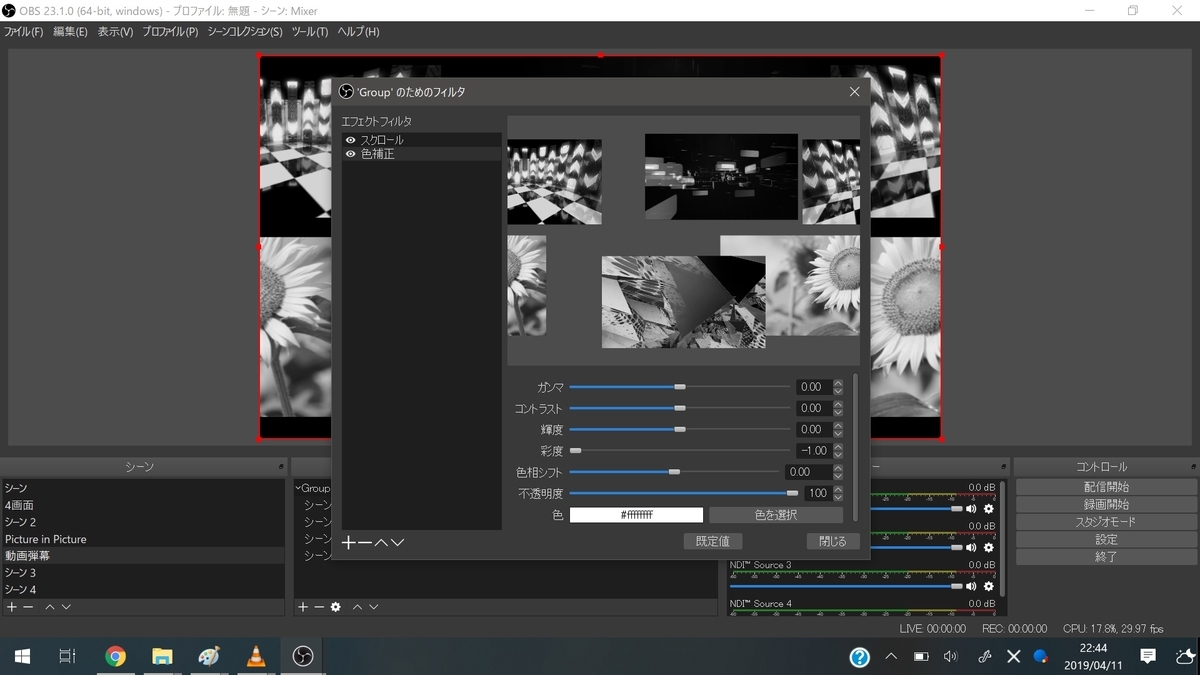Move source up in the sources panel
This screenshot has height=675, width=1200.
pos(357,607)
